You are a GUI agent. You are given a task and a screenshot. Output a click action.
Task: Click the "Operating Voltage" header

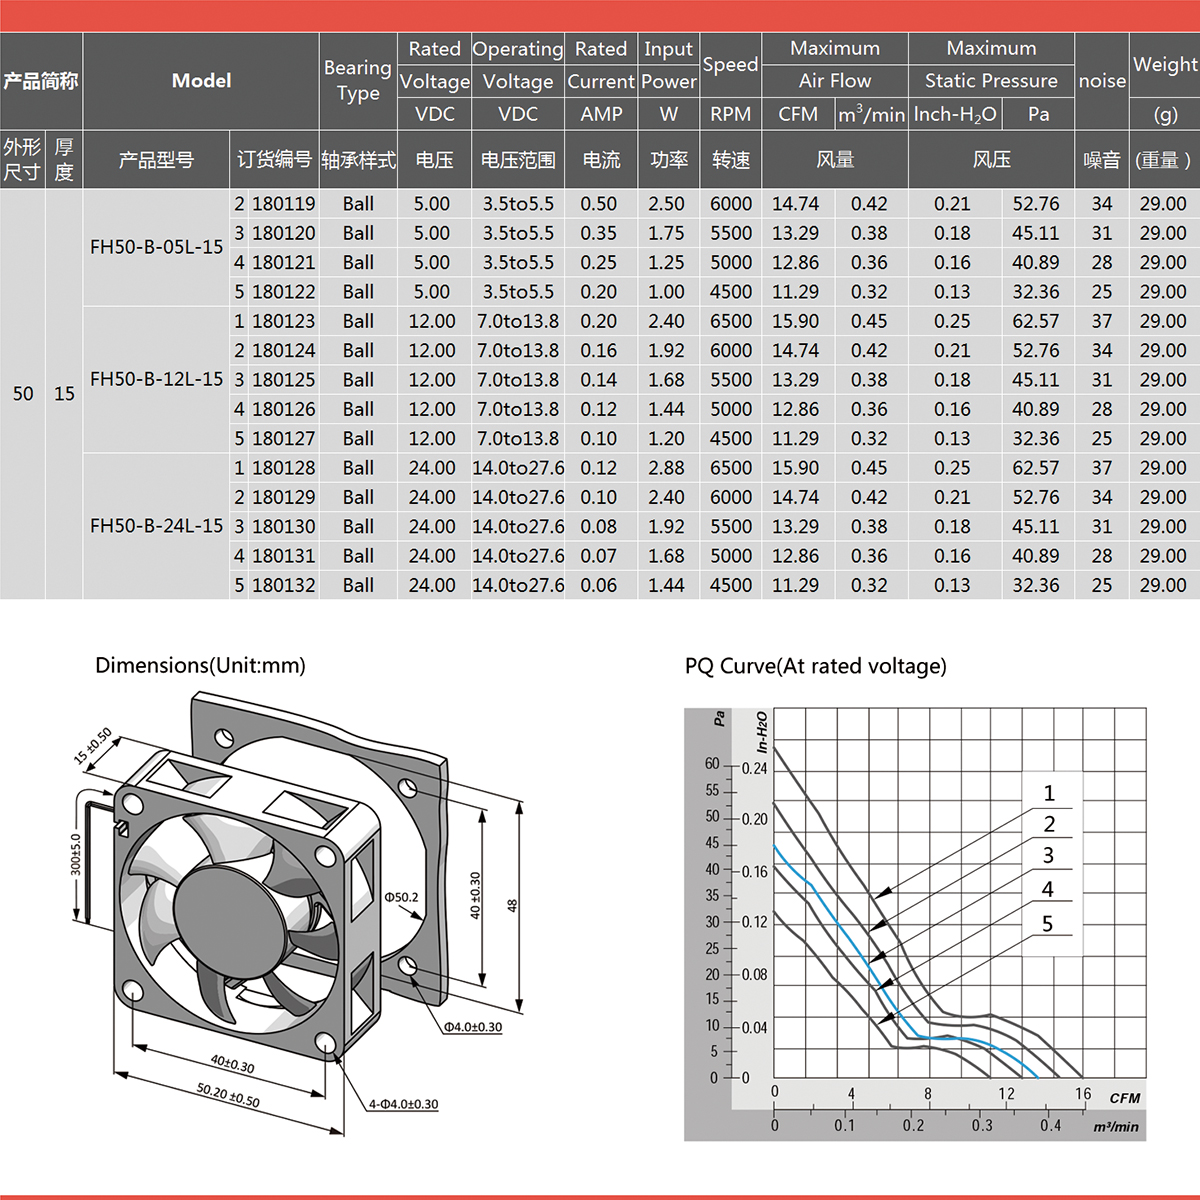(x=517, y=65)
